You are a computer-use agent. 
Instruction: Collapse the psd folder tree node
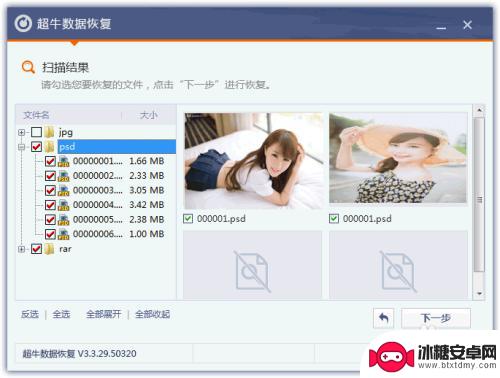[21, 147]
